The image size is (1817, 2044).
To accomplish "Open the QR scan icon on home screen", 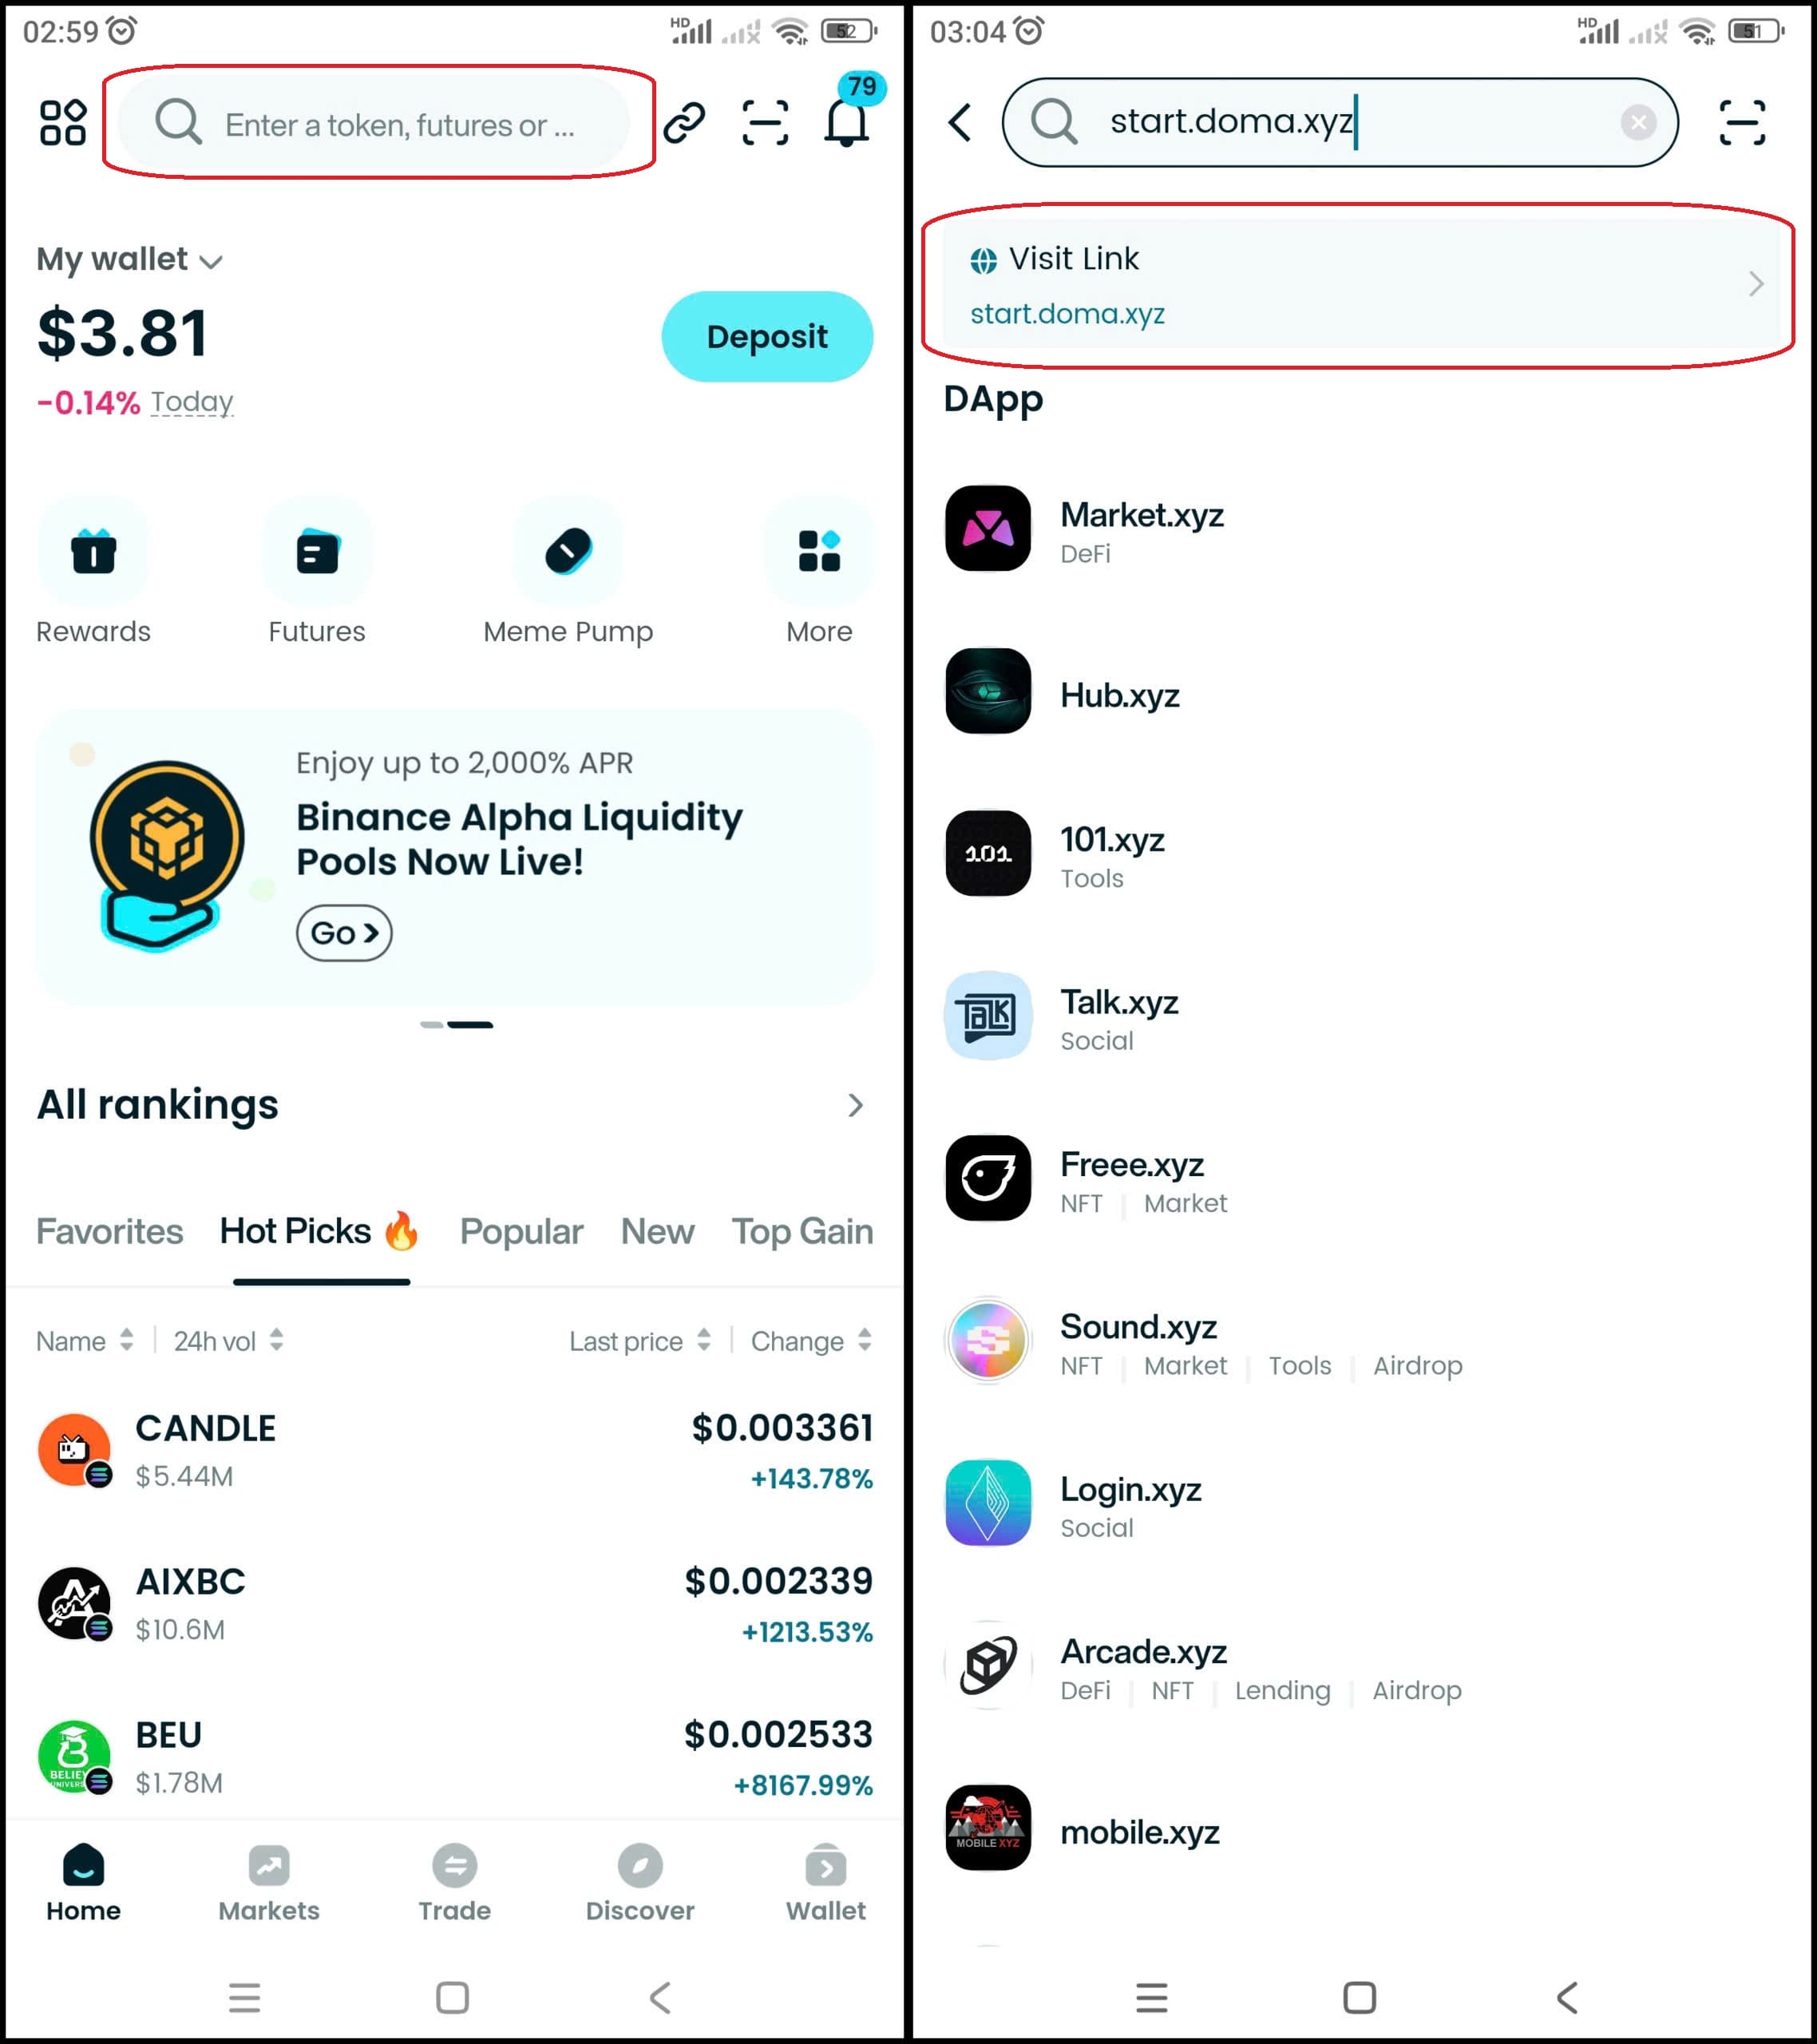I will tap(765, 122).
